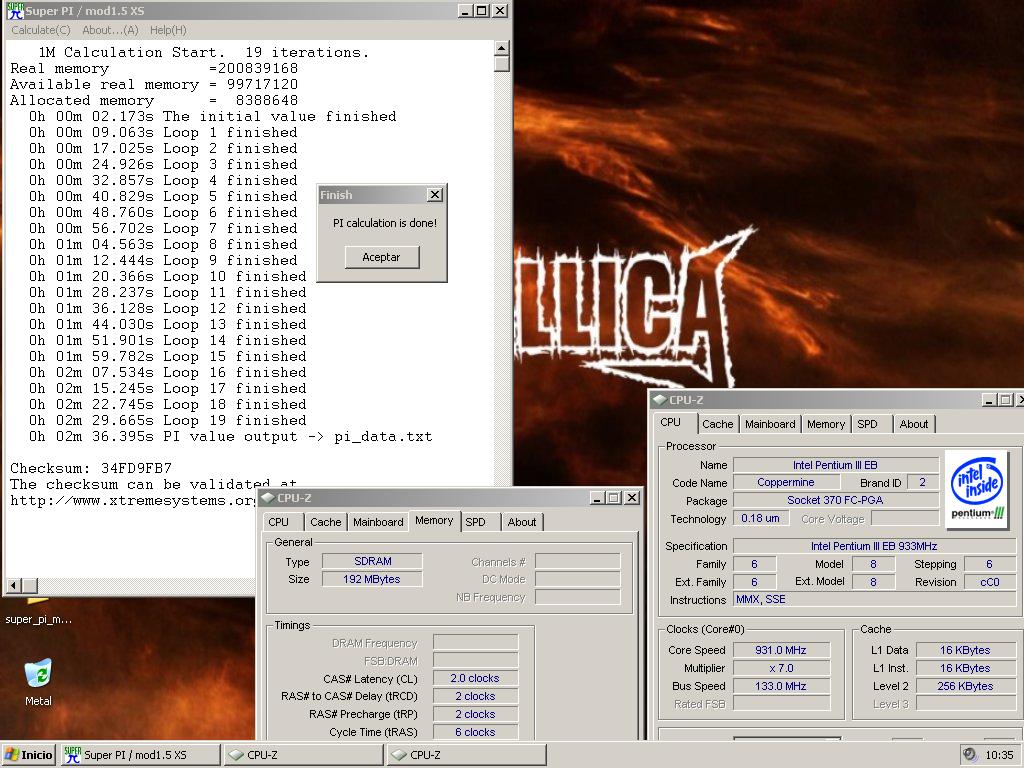This screenshot has width=1024, height=768.
Task: Close the Finish dialog with its X
Action: coord(435,195)
